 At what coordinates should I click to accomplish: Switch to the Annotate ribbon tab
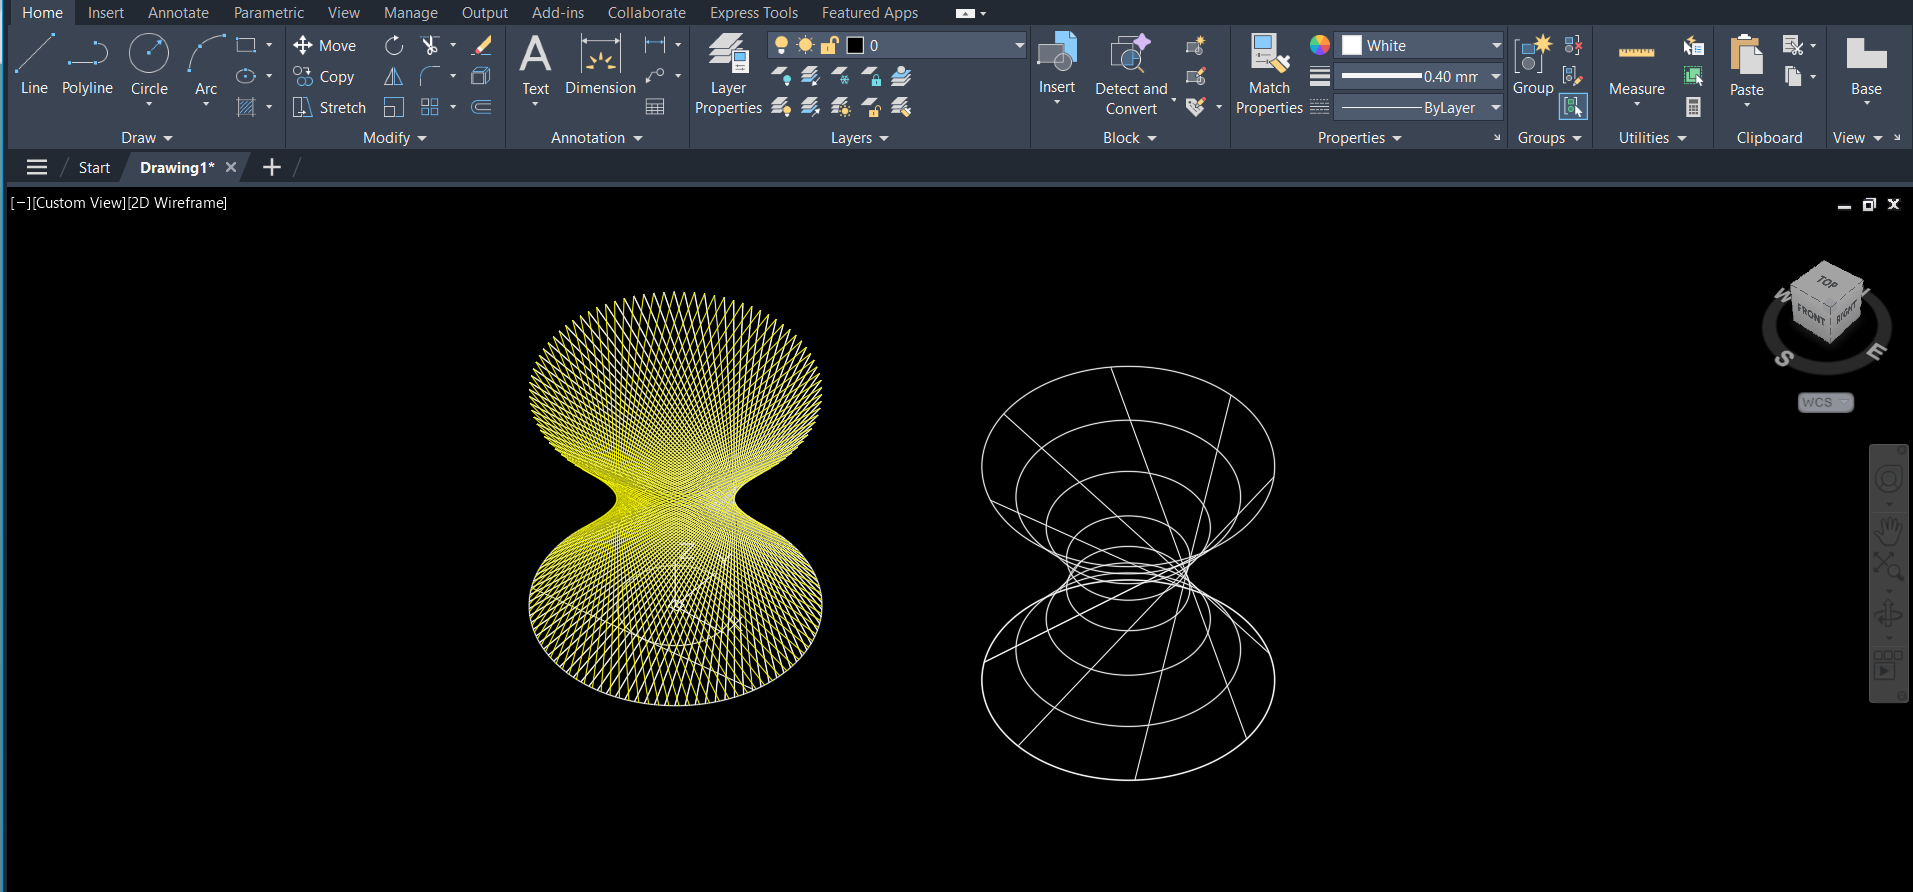[x=178, y=13]
